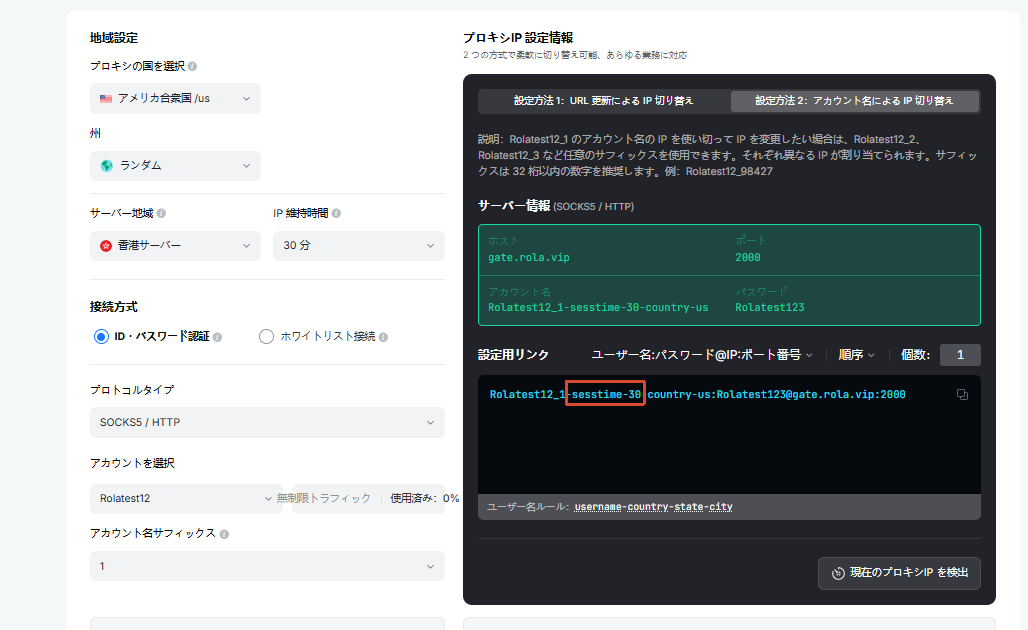Click the プロキシIP 設定情報 heading
Screen dimensions: 1028x630
pyautogui.click(x=518, y=38)
